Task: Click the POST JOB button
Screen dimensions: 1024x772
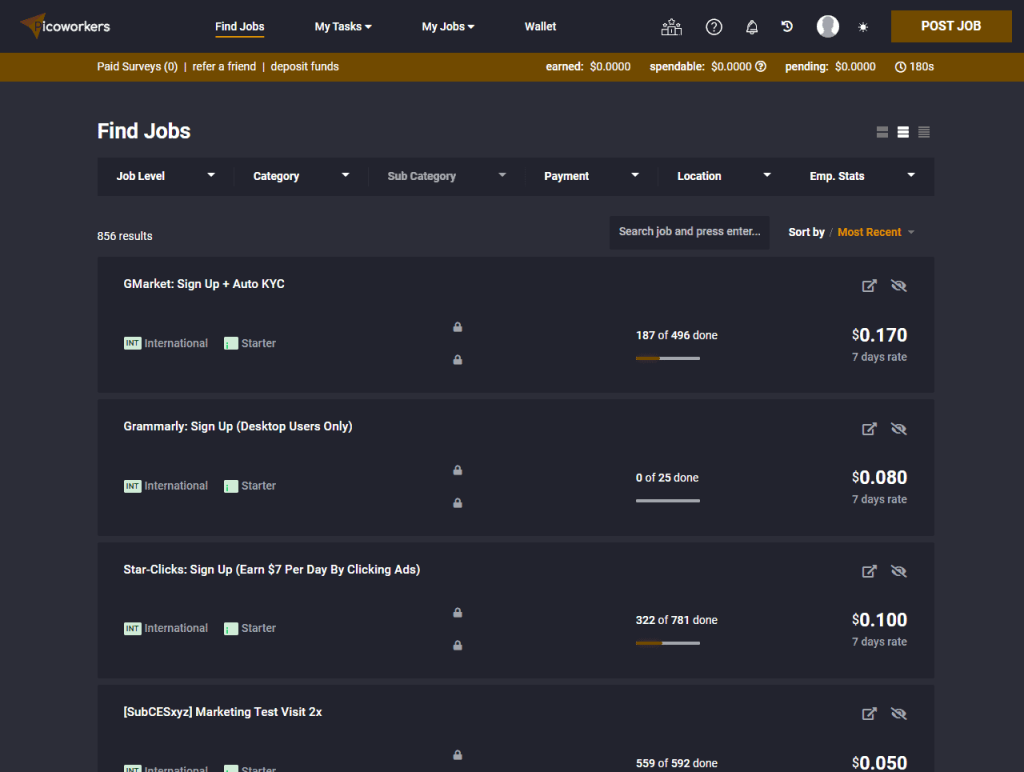Action: pyautogui.click(x=951, y=26)
